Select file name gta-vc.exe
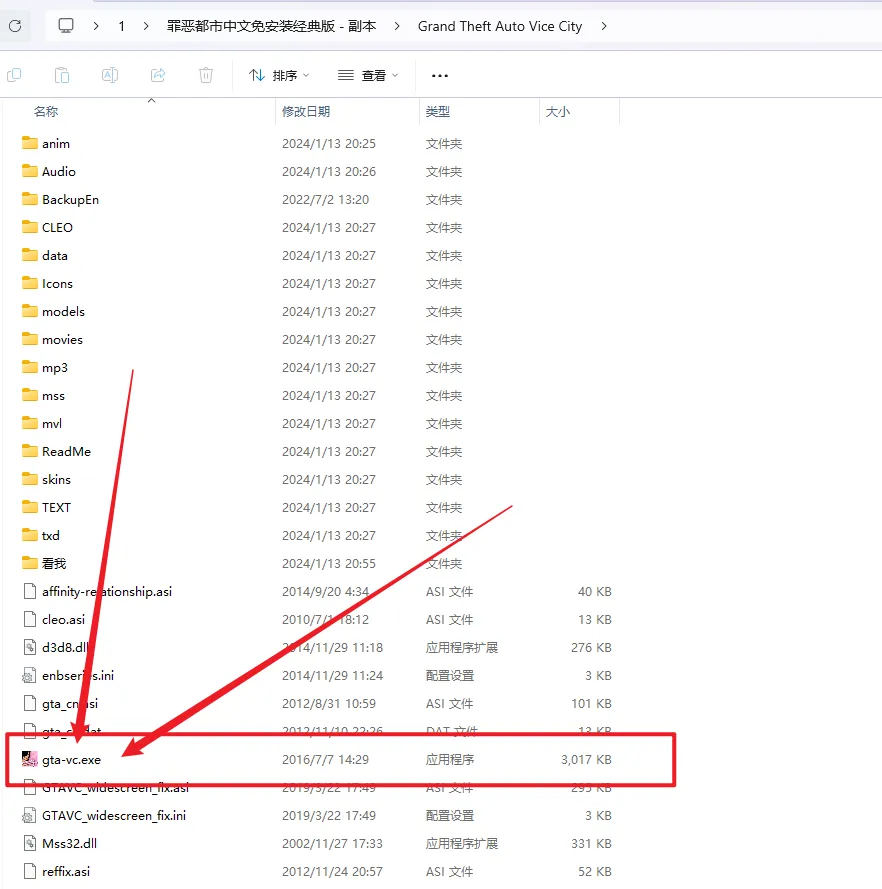 click(x=71, y=760)
